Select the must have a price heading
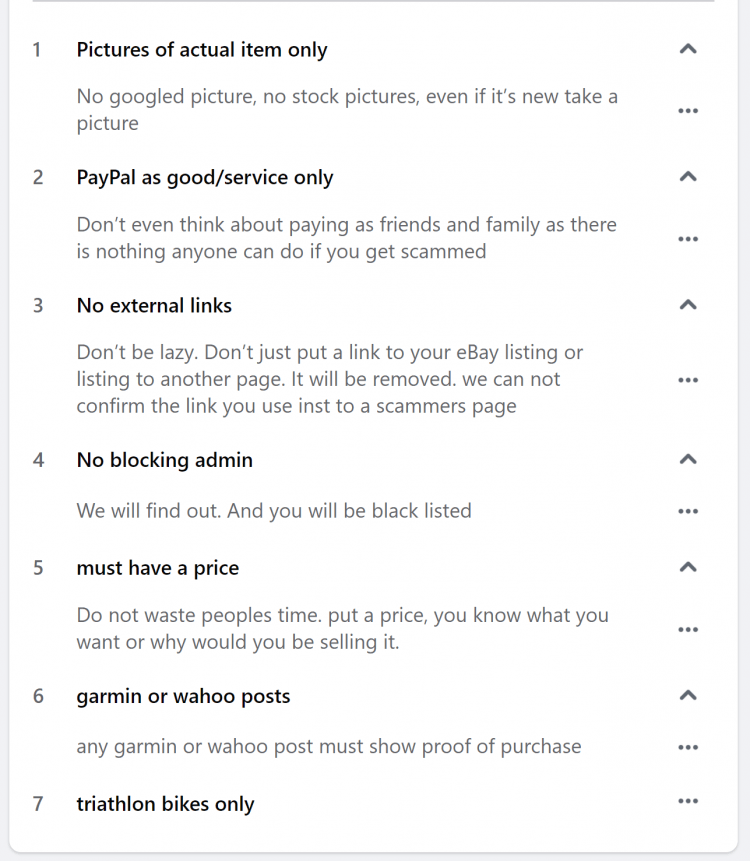Viewport: 750px width, 861px height. coord(157,567)
